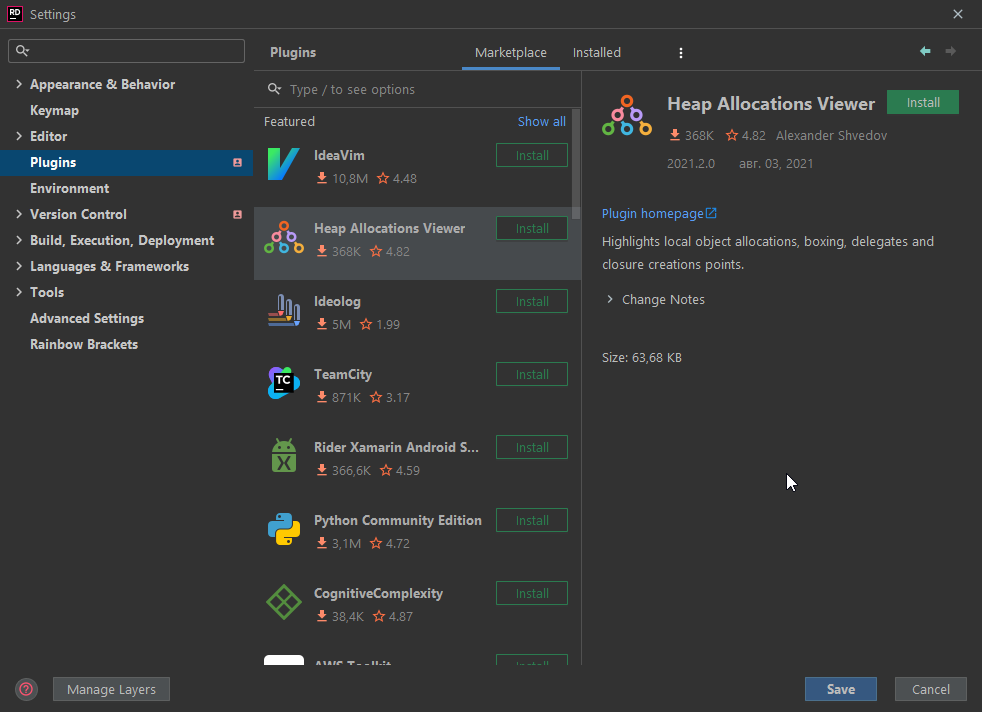Expand Build, Execution, Deployment node
Screen dimensions: 982x712
[19, 240]
